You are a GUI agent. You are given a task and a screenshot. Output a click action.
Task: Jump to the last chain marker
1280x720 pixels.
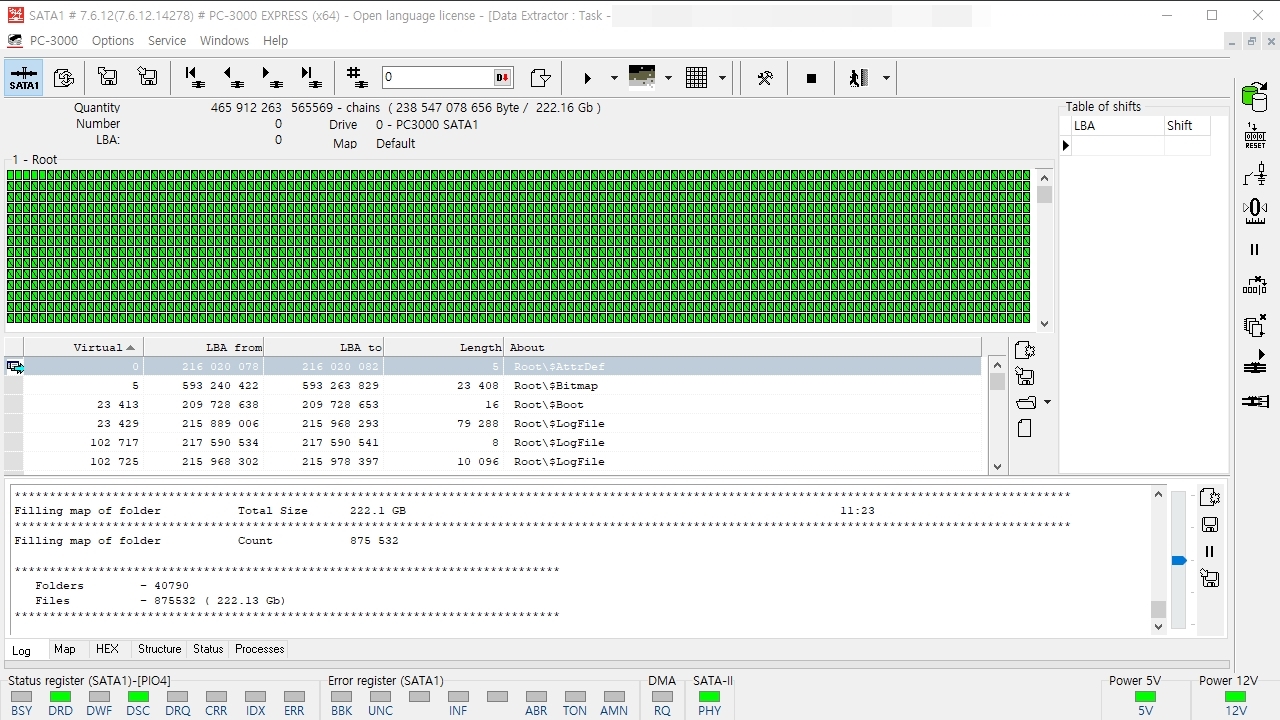click(x=311, y=78)
